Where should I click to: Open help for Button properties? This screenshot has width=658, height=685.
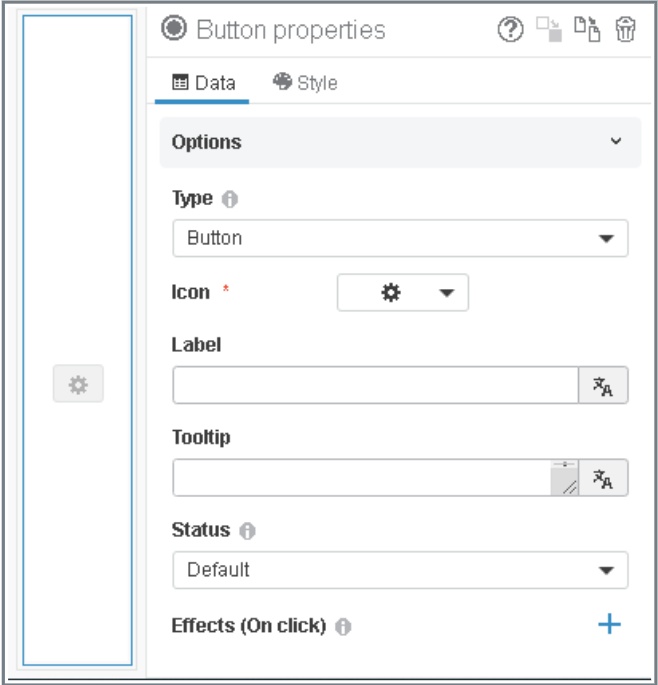(510, 30)
